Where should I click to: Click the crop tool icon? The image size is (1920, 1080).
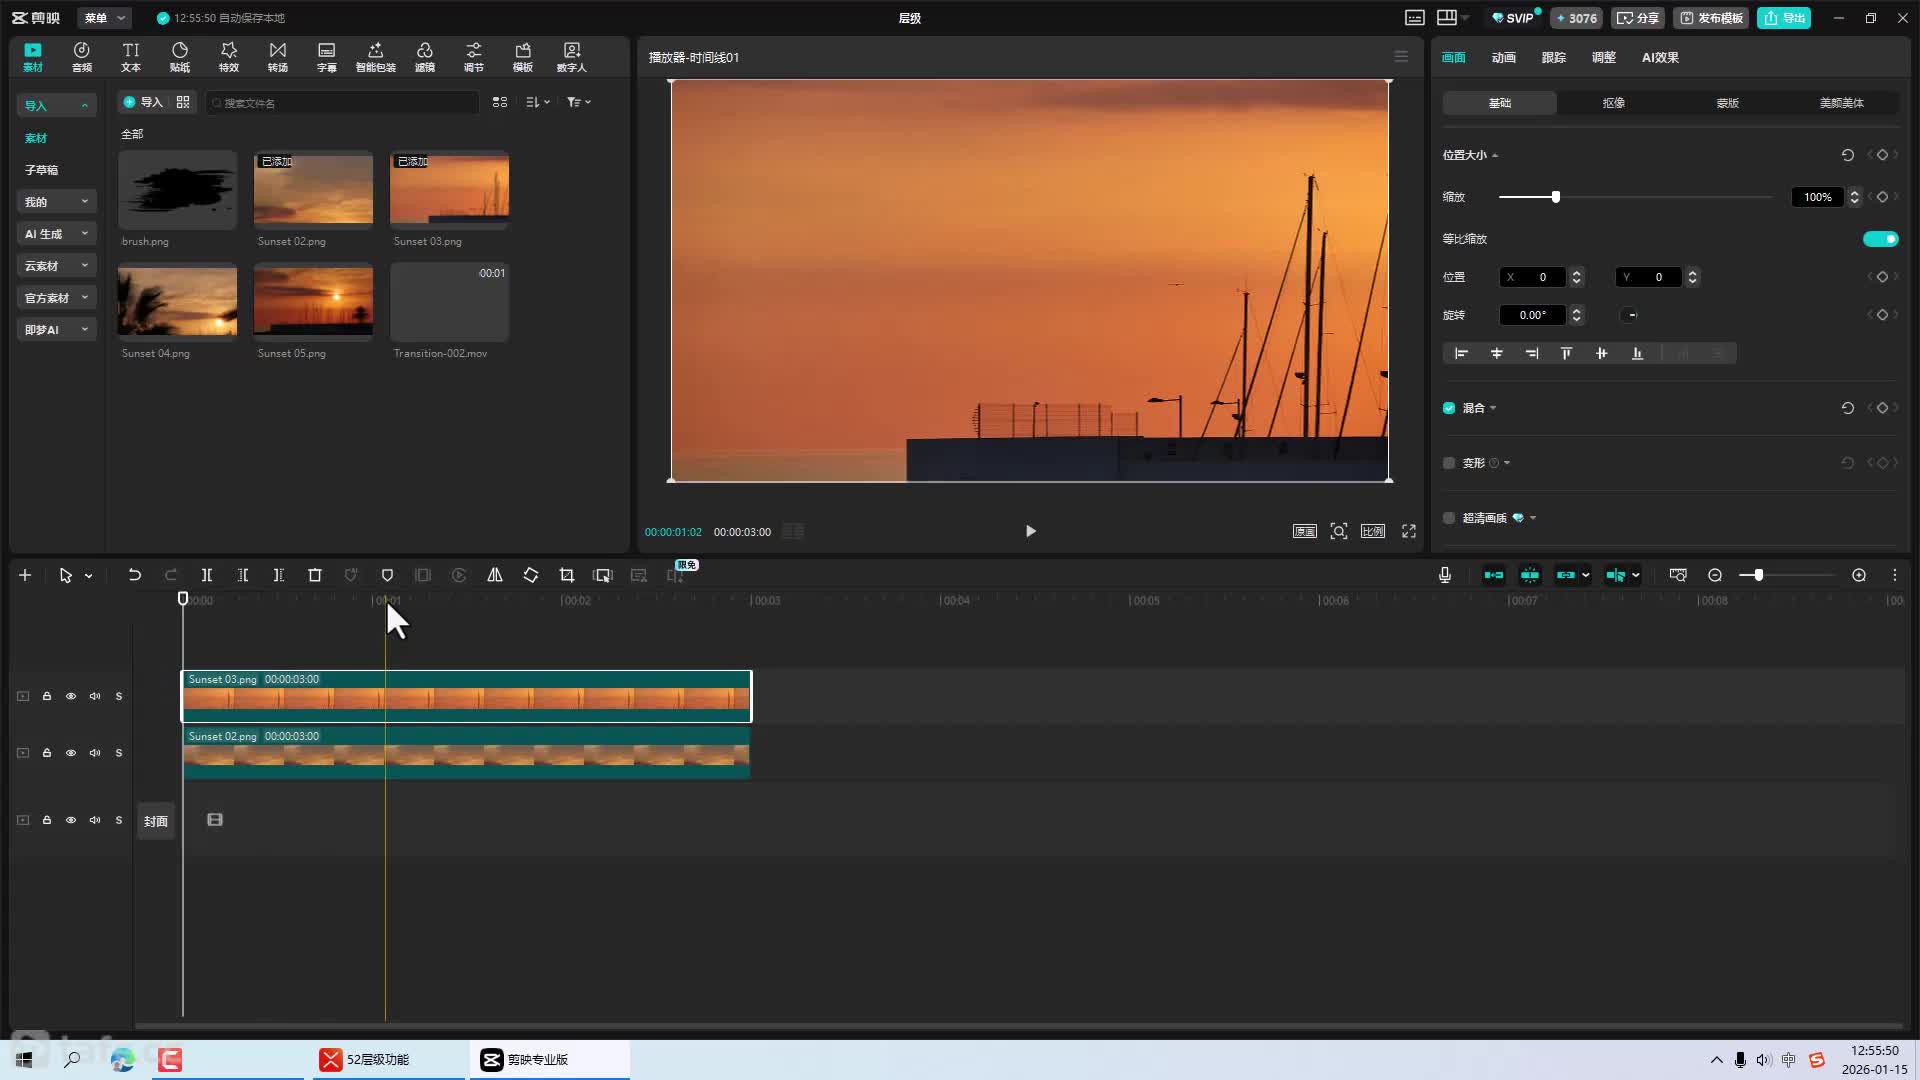[x=567, y=575]
